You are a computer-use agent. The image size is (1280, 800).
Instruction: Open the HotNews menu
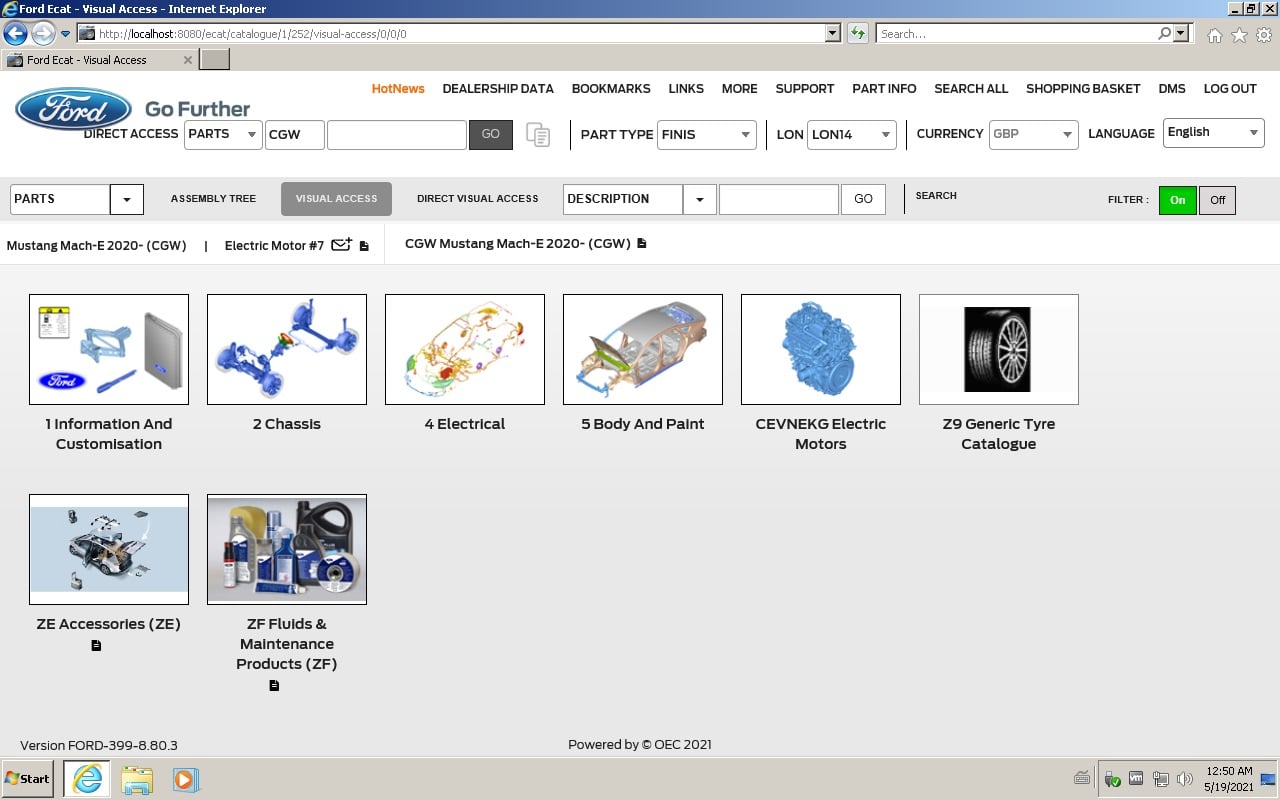[398, 88]
